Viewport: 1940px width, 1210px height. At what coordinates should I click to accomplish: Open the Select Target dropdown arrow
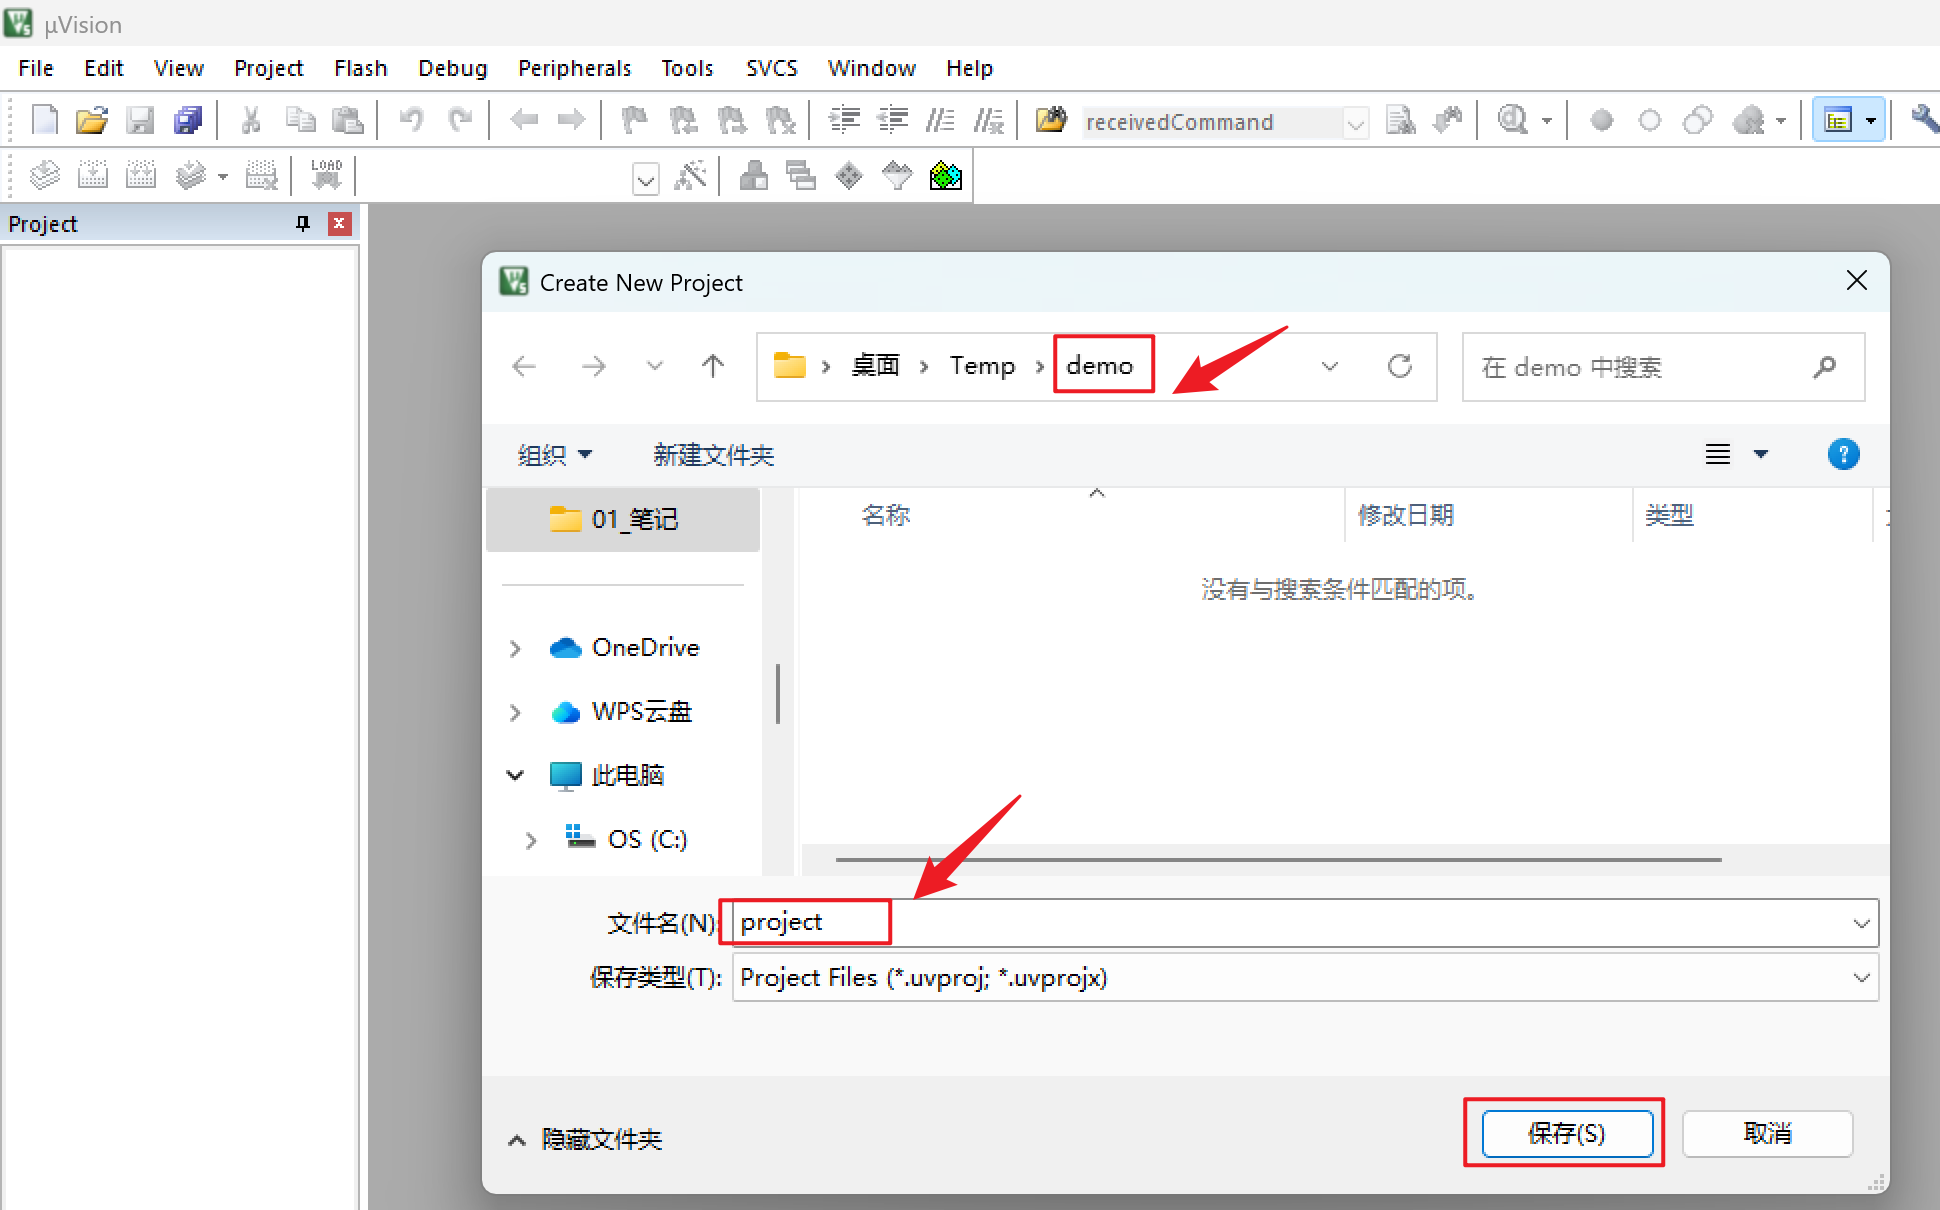tap(646, 180)
